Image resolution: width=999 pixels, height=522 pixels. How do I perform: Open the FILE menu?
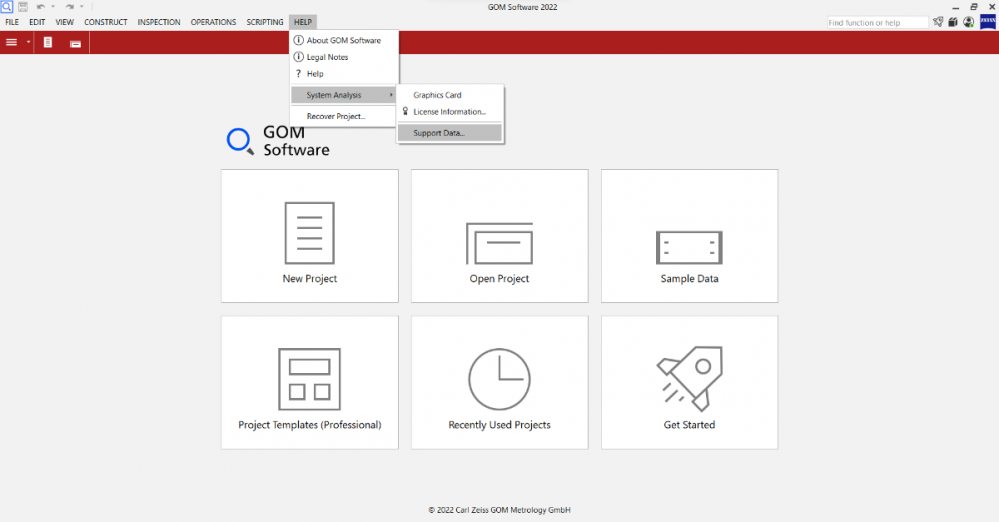pos(12,22)
